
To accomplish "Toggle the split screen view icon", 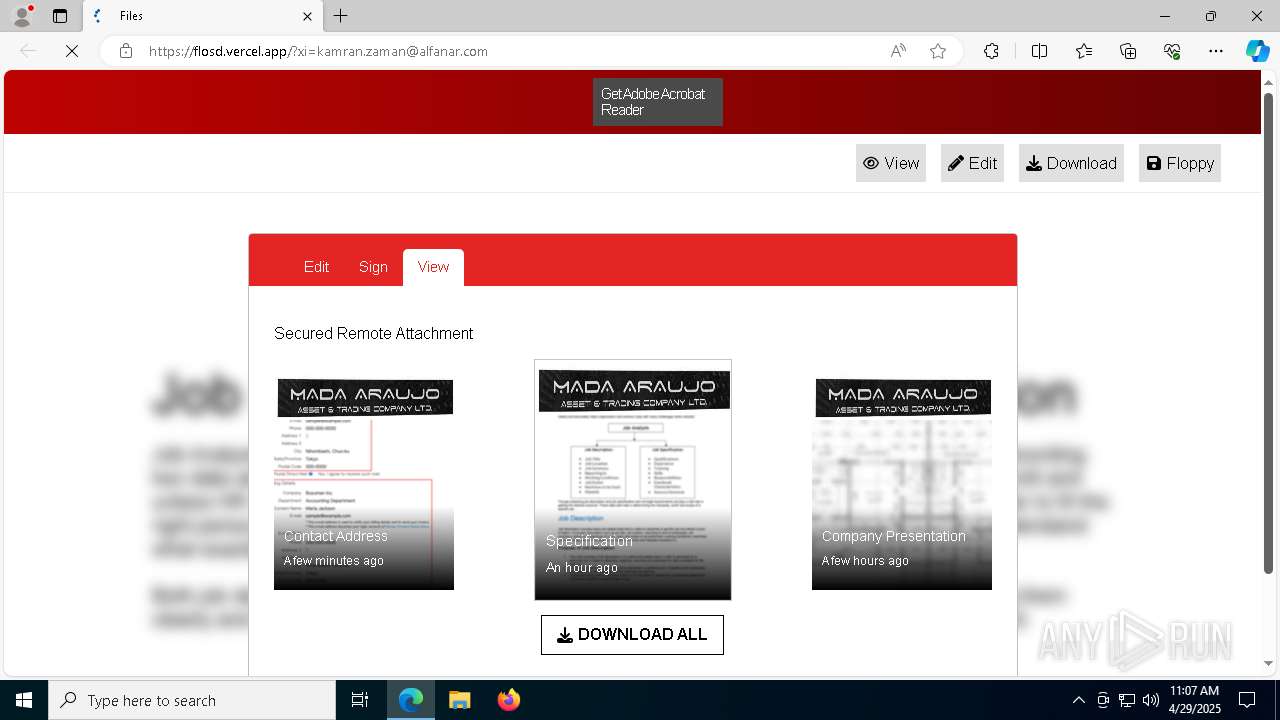I will point(1040,51).
